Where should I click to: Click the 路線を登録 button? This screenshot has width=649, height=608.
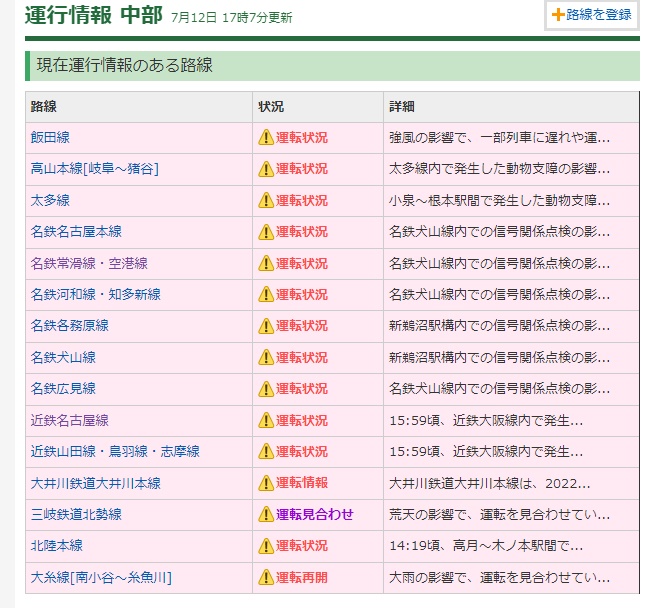click(x=591, y=15)
